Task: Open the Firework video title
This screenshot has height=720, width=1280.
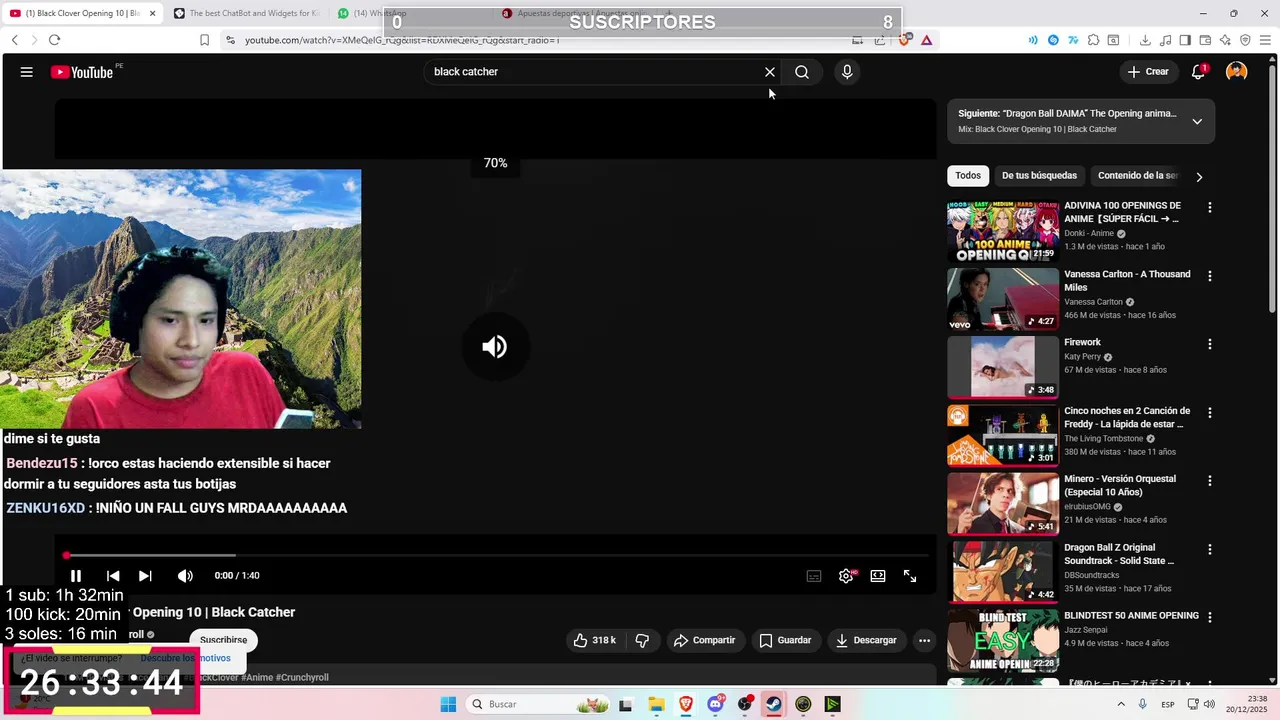Action: 1082,342
